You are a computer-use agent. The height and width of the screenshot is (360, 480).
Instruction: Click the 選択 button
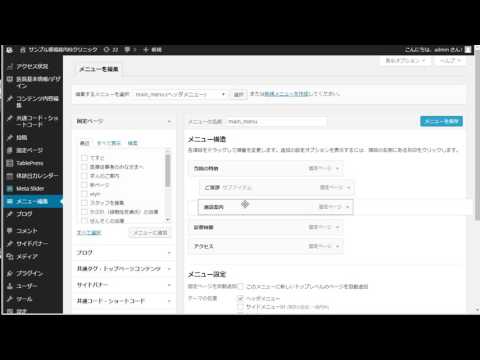[x=239, y=94]
